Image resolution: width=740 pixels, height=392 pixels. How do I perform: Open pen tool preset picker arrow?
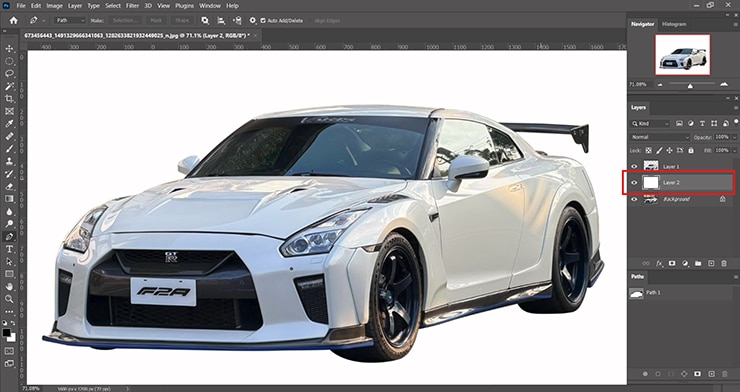coord(44,20)
